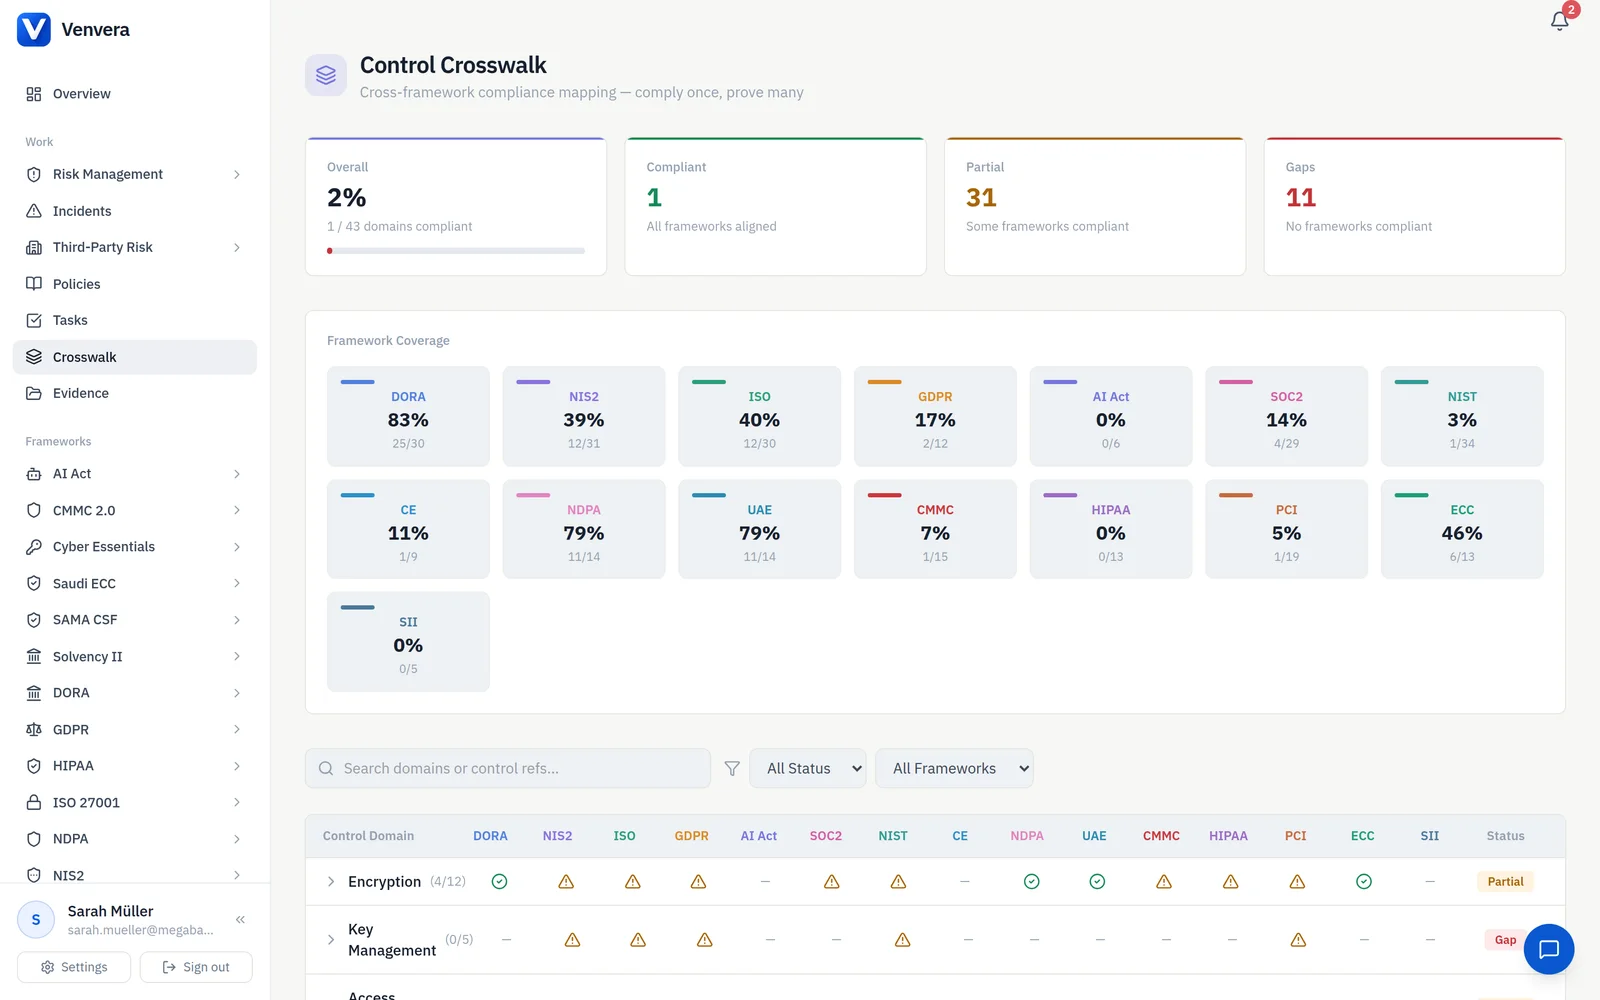Screen dimensions: 1600x1000
Task: Open the NIS2 39% coverage card
Action: click(584, 416)
